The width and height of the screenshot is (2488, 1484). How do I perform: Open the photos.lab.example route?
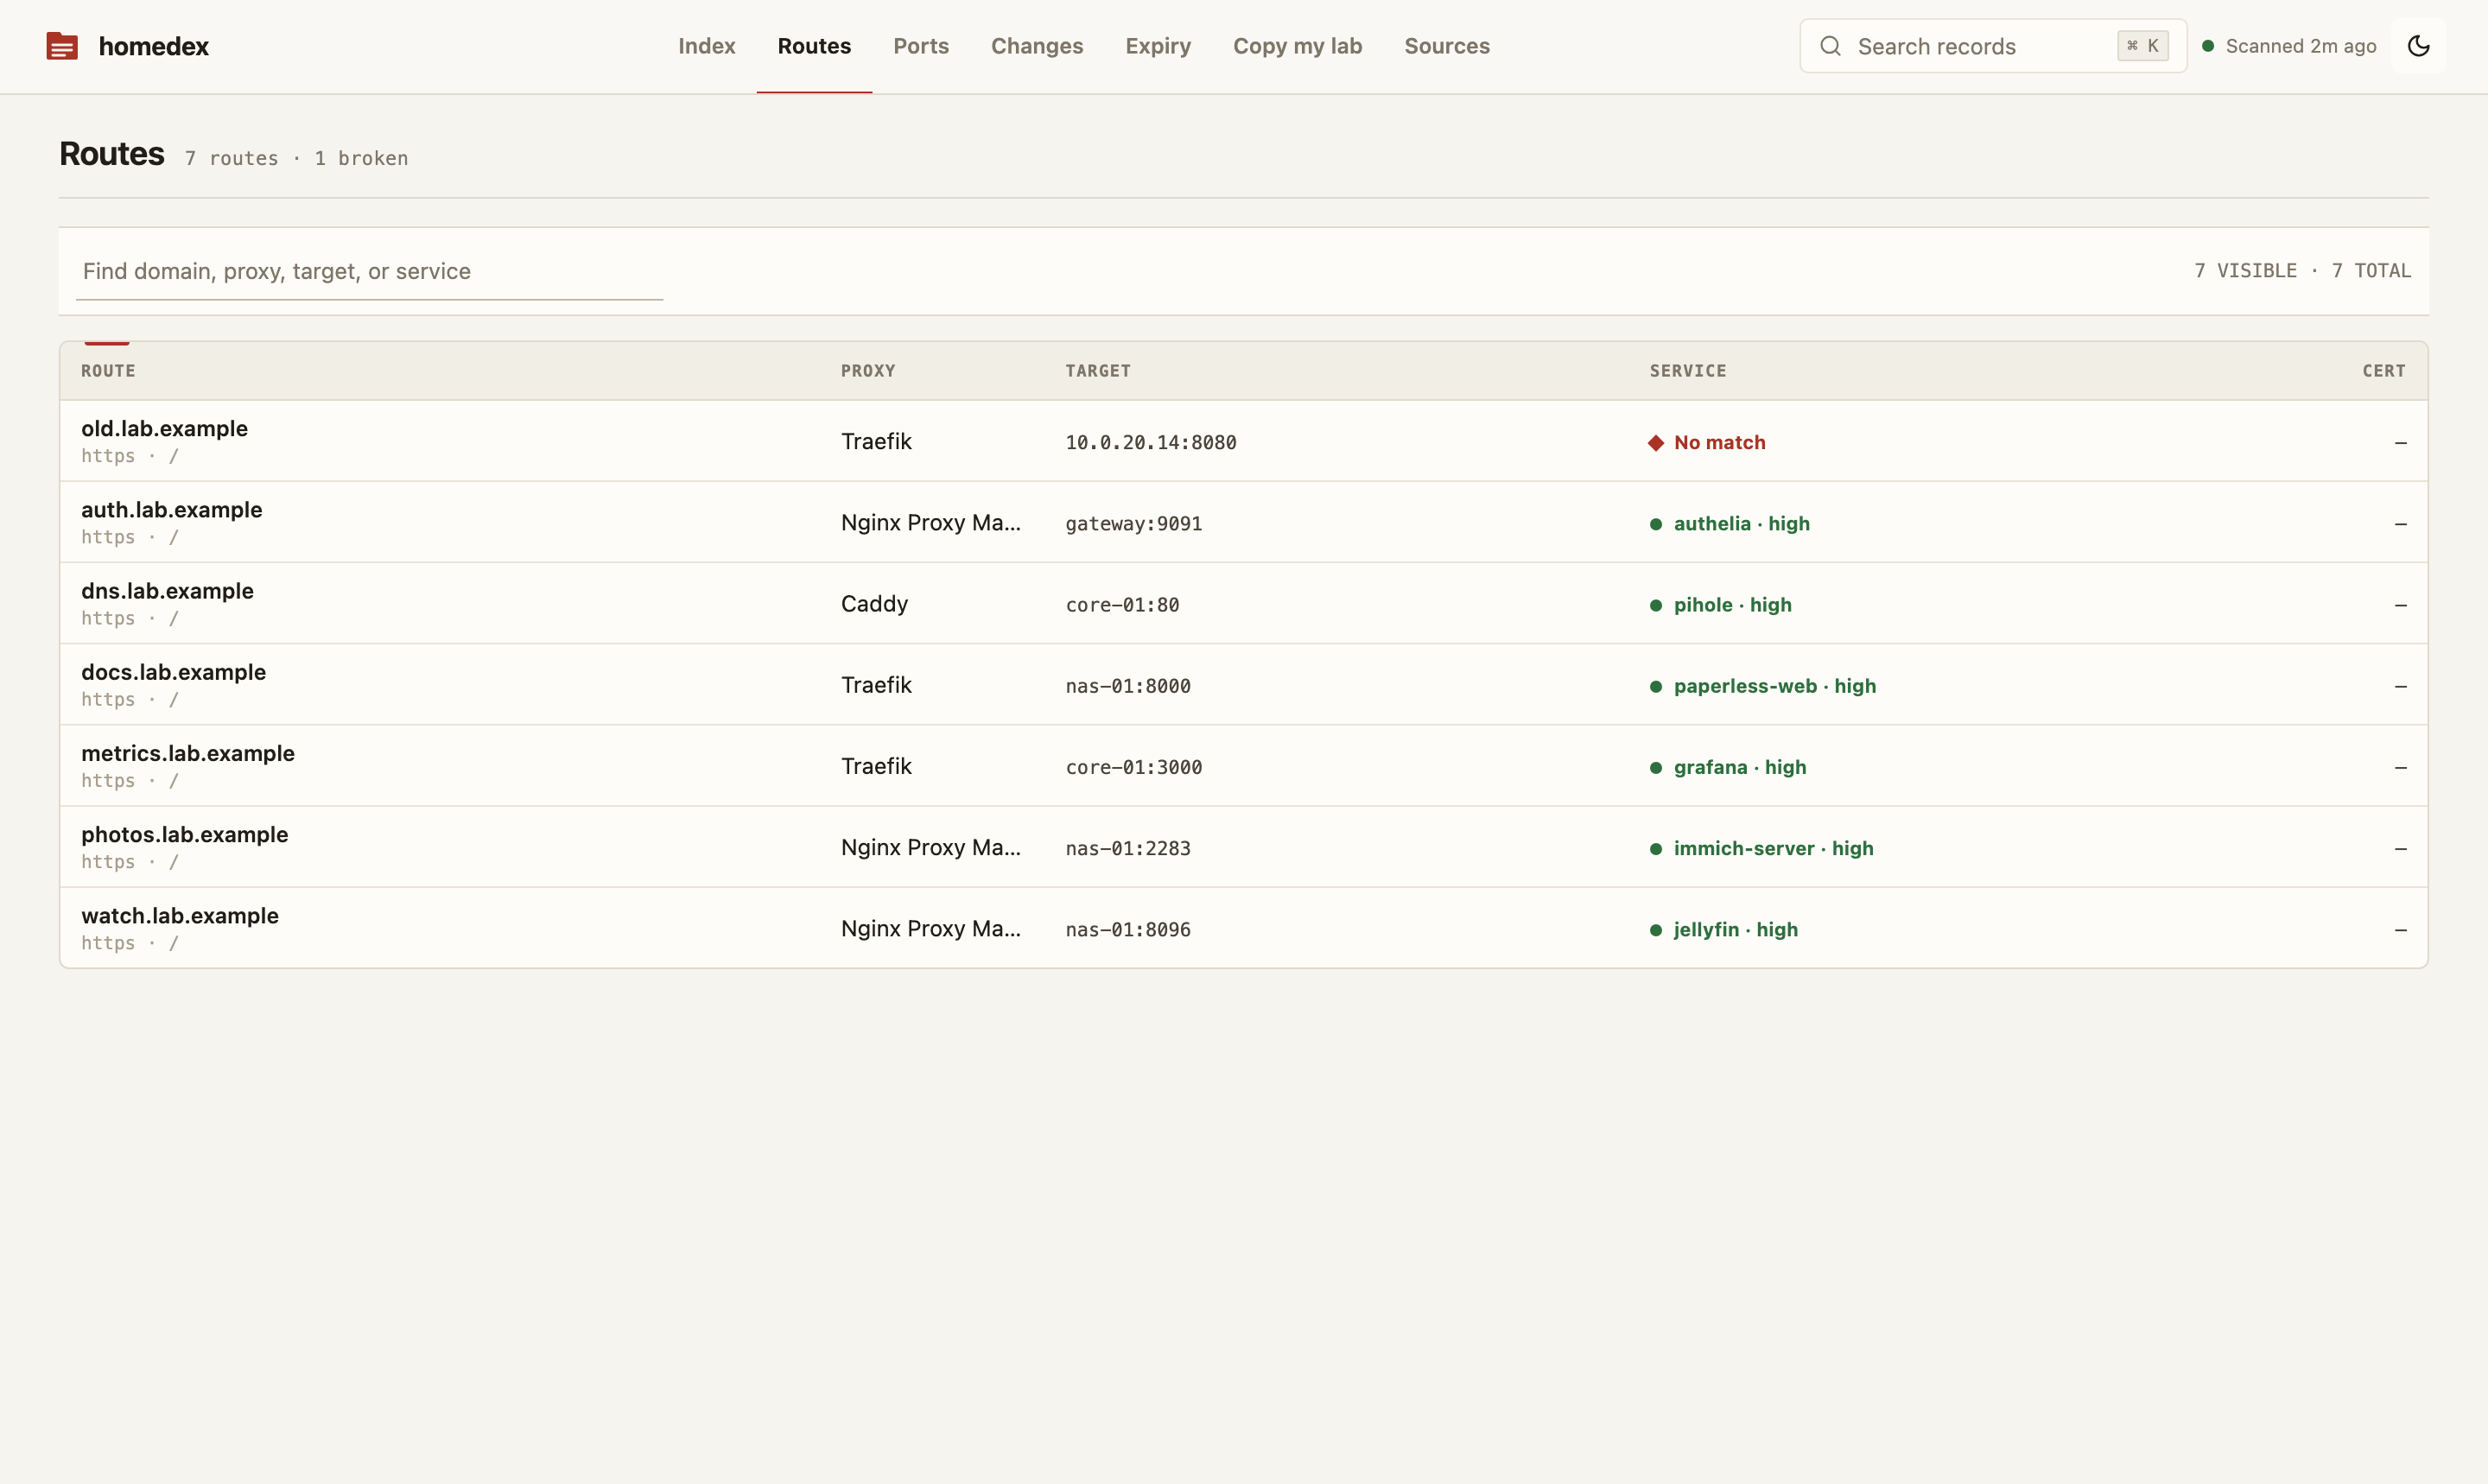click(x=184, y=834)
